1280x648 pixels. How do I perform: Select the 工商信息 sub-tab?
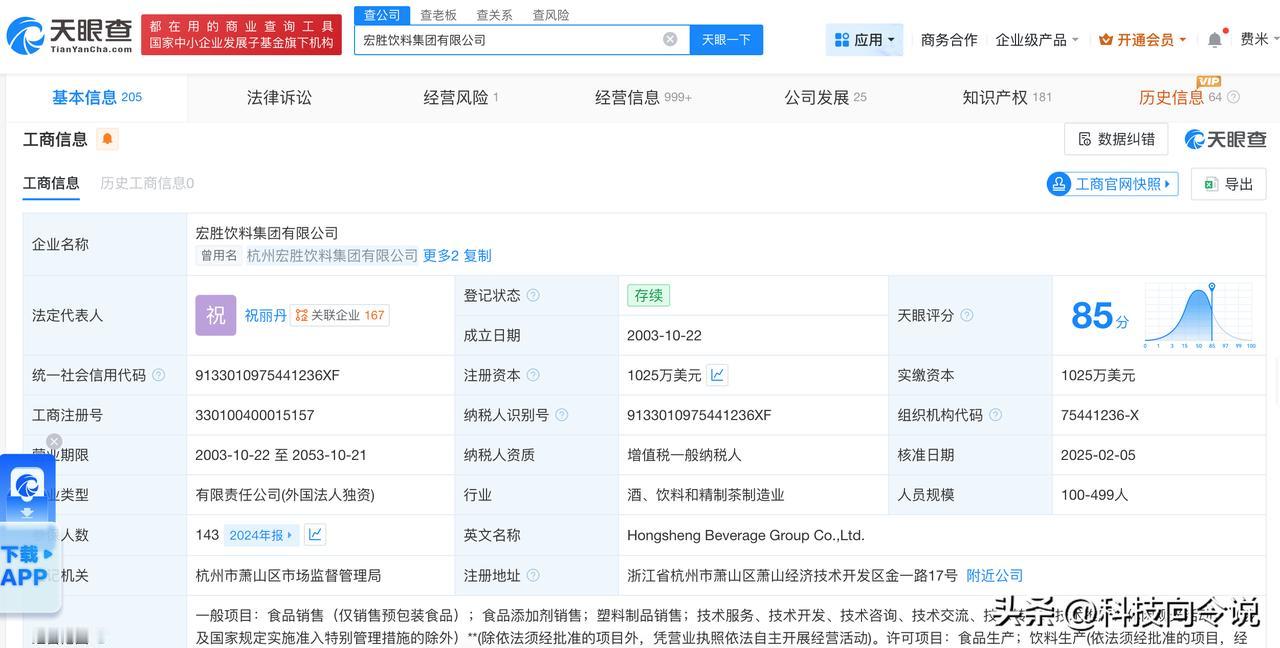click(x=51, y=183)
